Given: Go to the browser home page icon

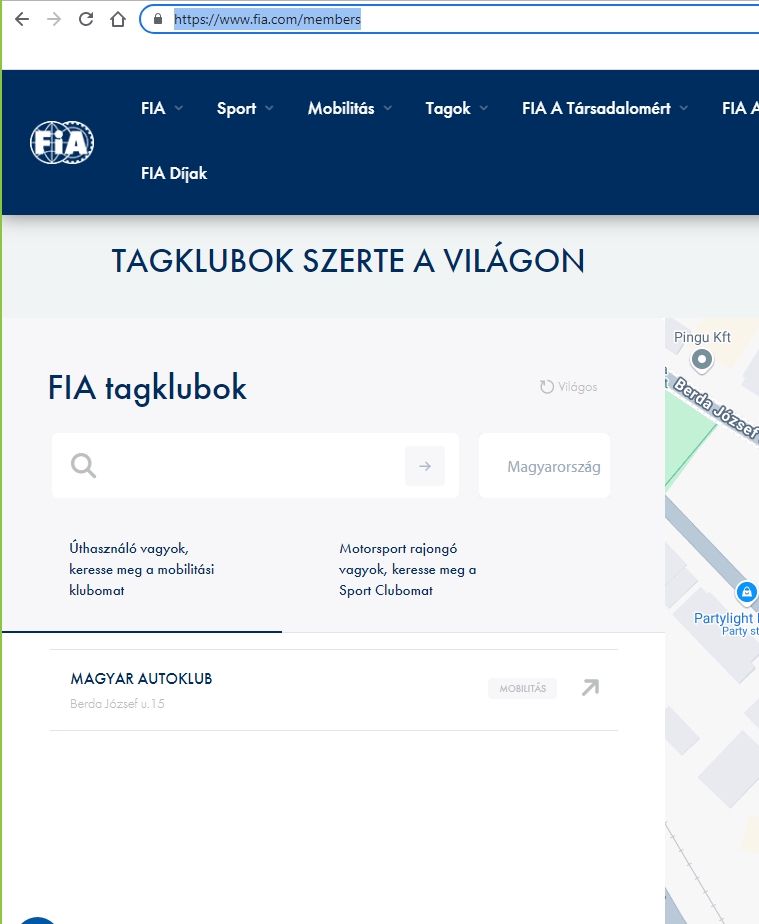Looking at the screenshot, I should pyautogui.click(x=118, y=19).
